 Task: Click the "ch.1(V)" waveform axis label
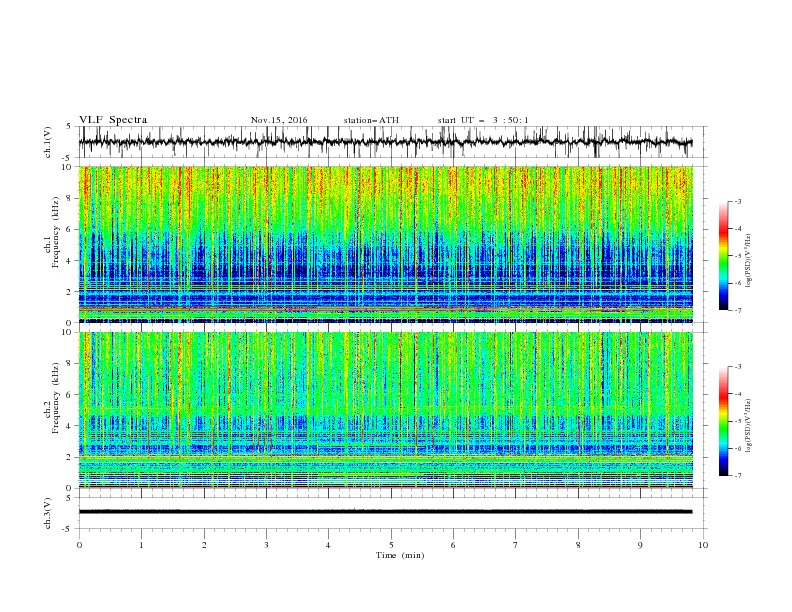[48, 142]
